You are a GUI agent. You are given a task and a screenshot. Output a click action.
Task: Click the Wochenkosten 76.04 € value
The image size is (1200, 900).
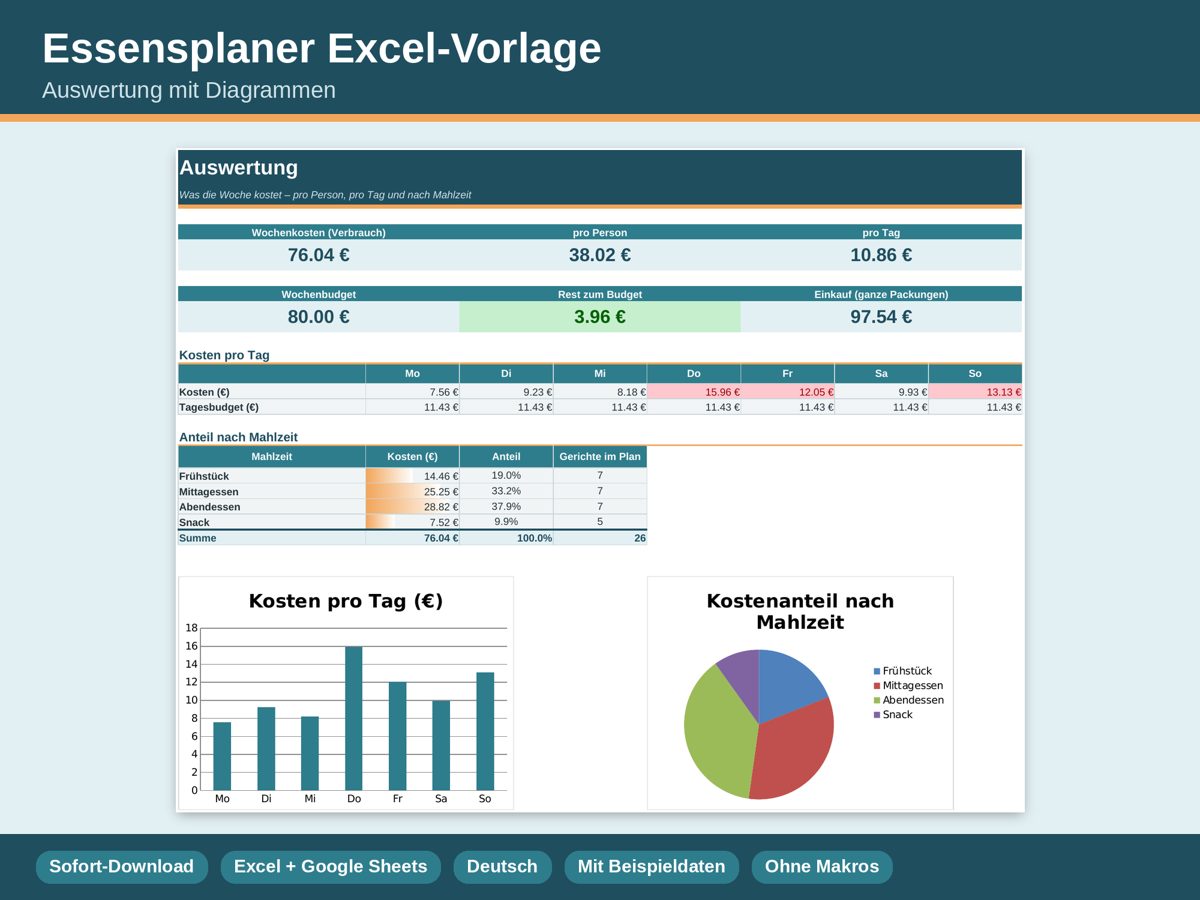[319, 255]
